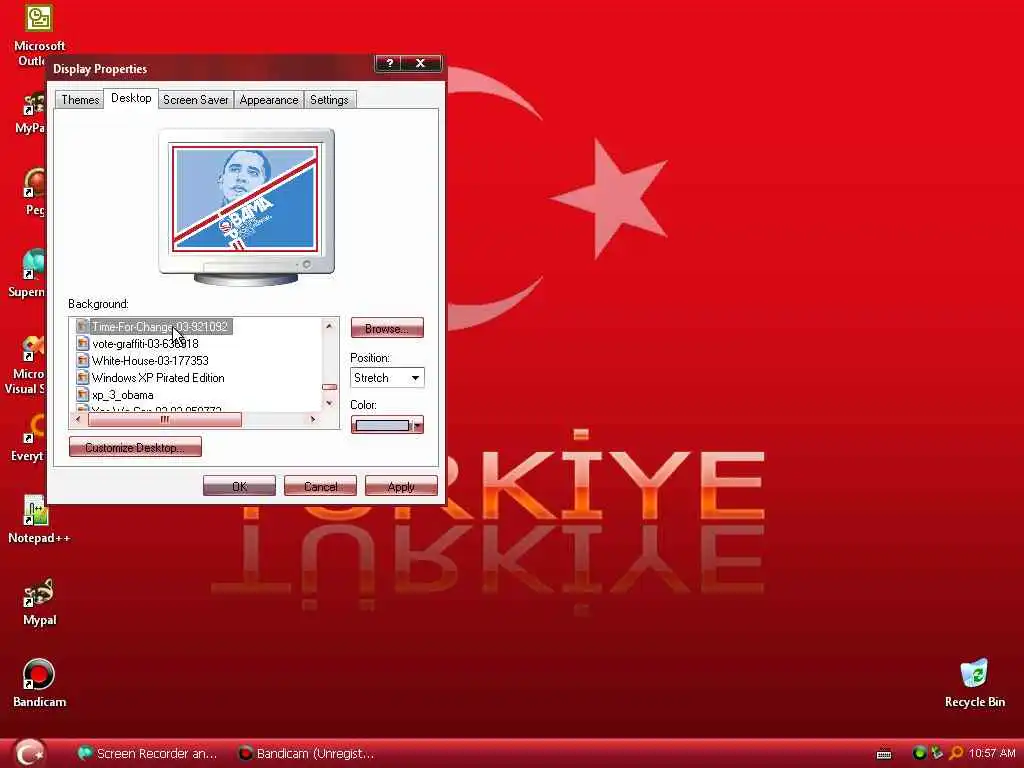
Task: Click Cancel in Display Properties
Action: [320, 487]
